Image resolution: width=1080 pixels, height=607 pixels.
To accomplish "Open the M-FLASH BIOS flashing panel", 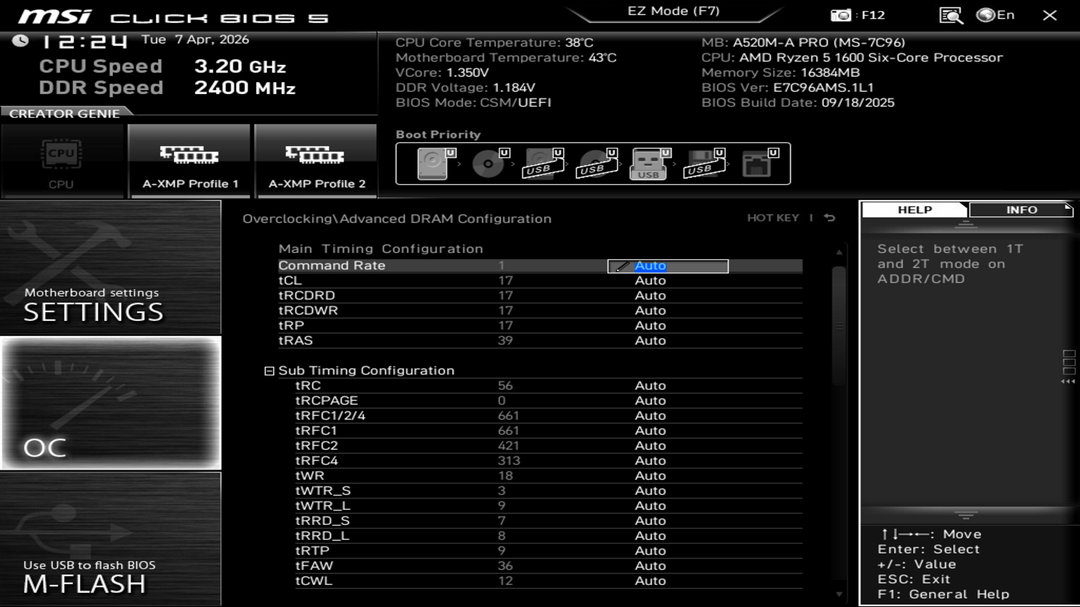I will coord(110,538).
